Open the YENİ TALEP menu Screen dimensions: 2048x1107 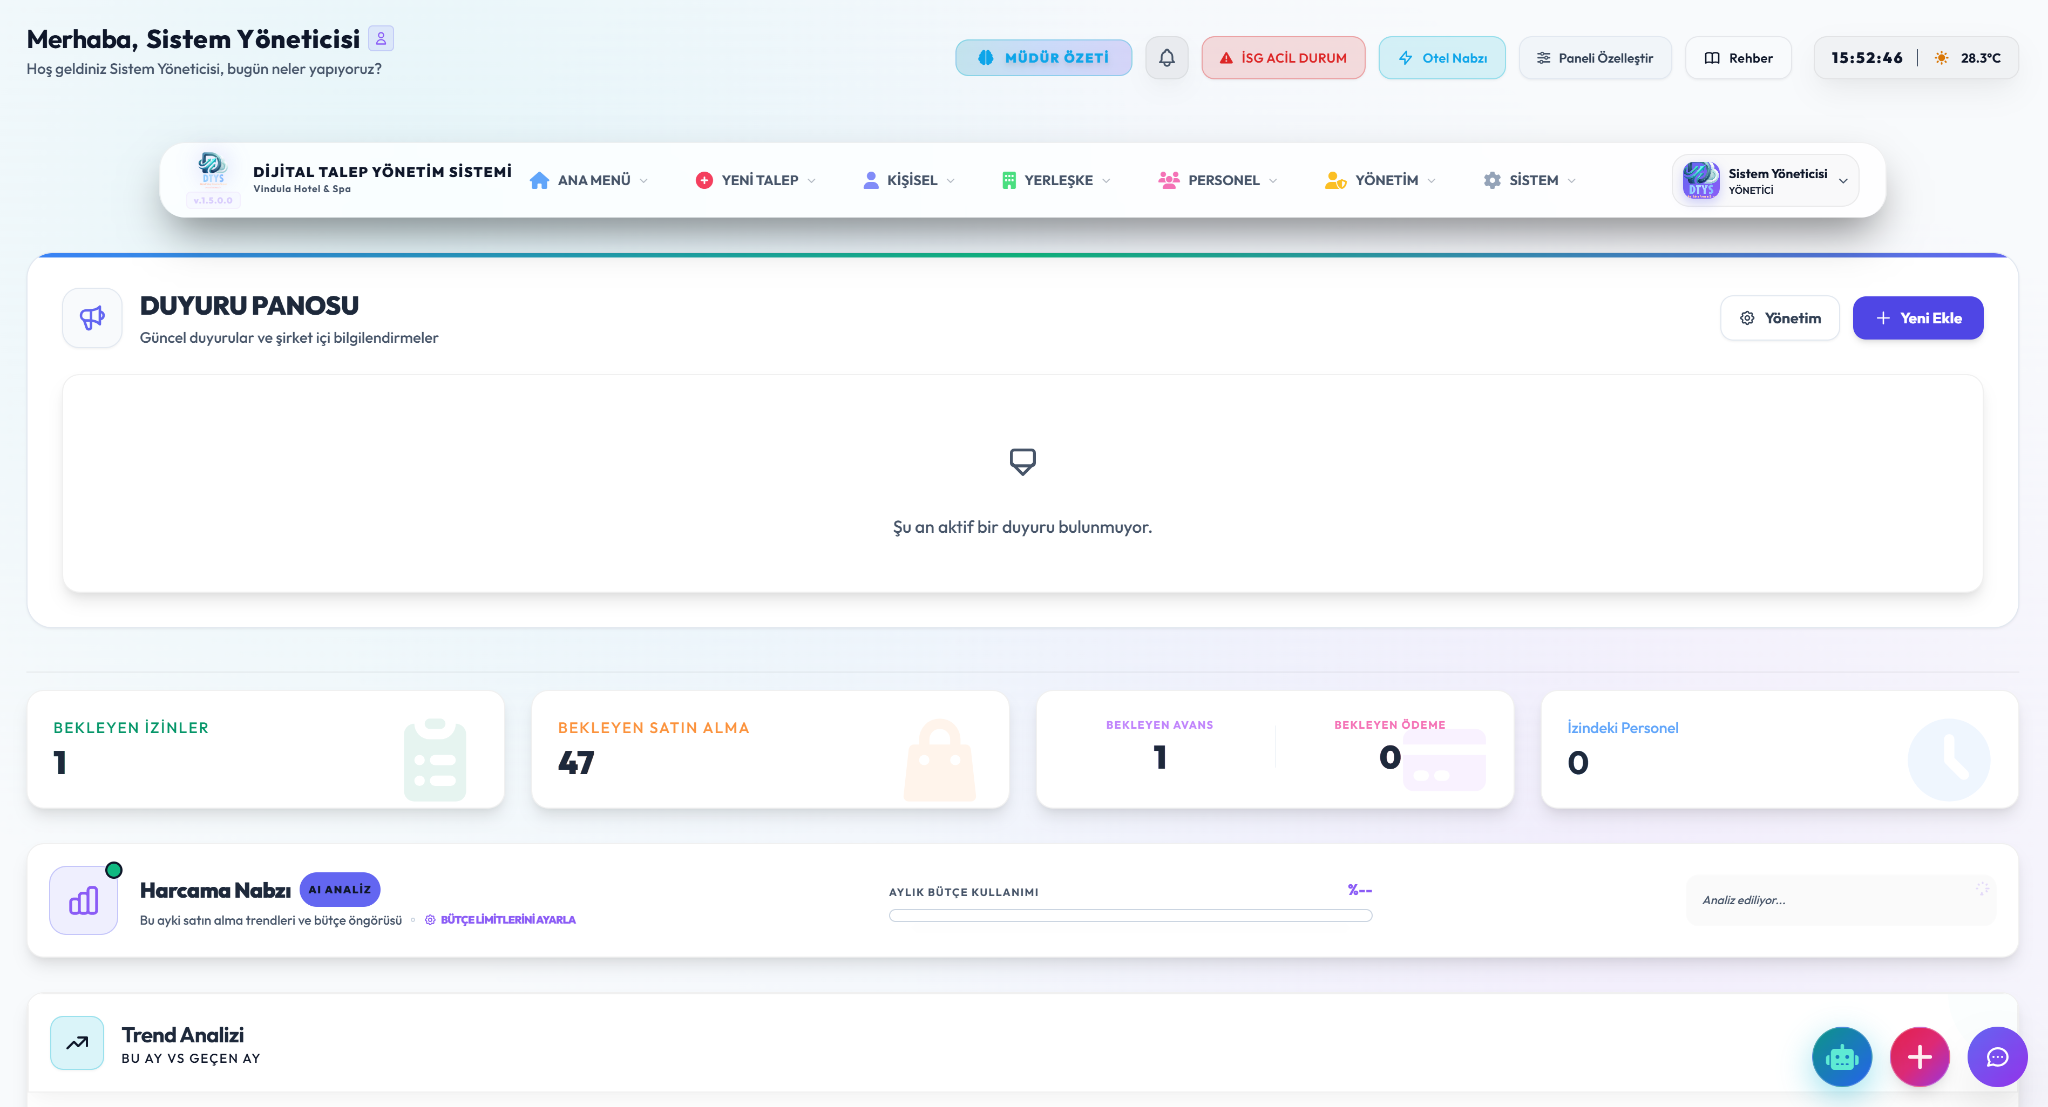click(756, 180)
